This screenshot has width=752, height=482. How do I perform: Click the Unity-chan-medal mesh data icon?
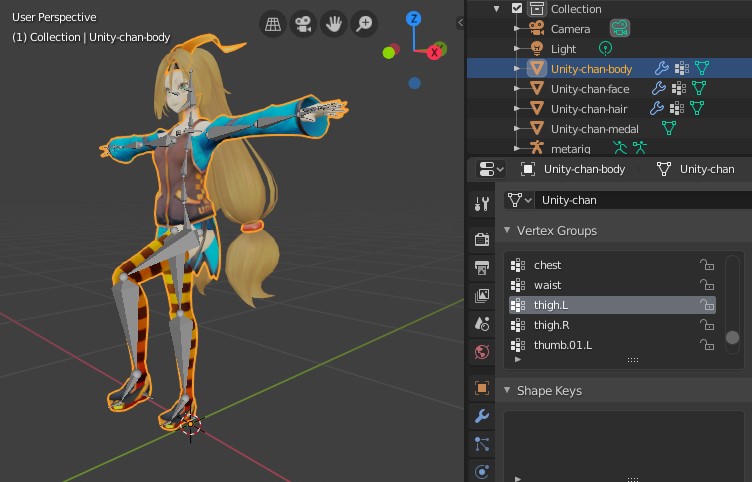(669, 128)
